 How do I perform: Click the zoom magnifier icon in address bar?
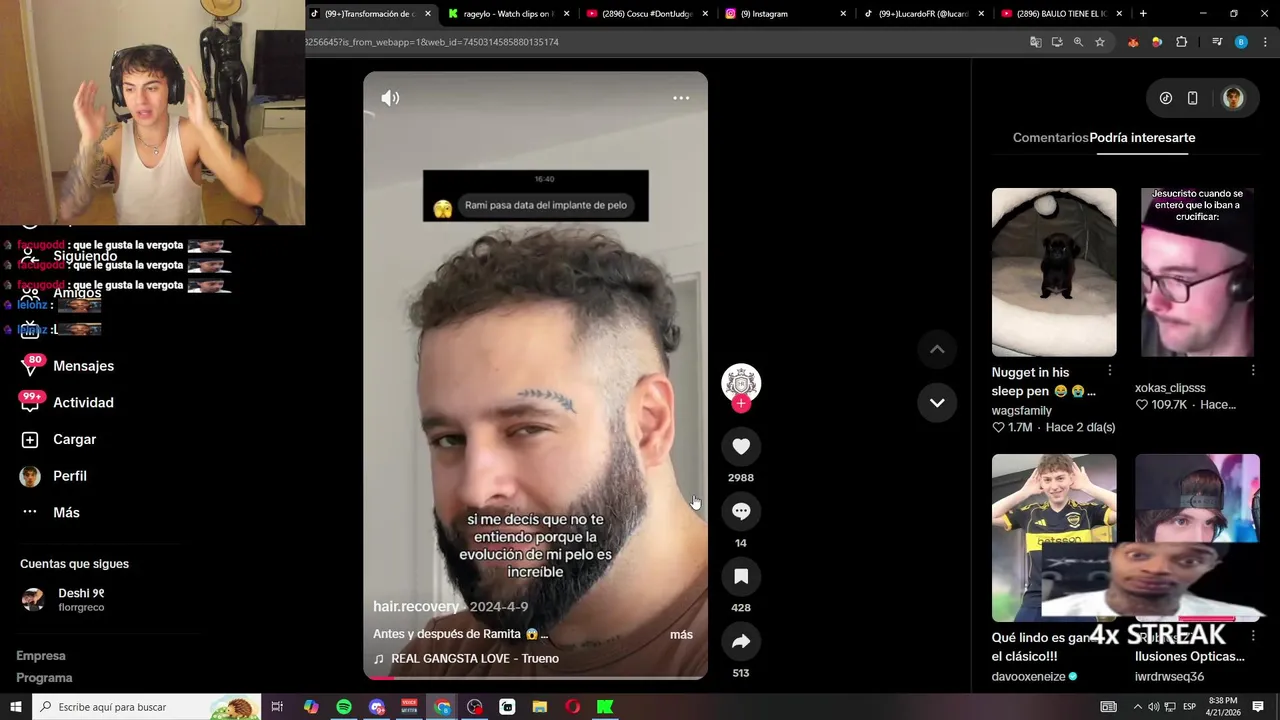pyautogui.click(x=1078, y=42)
